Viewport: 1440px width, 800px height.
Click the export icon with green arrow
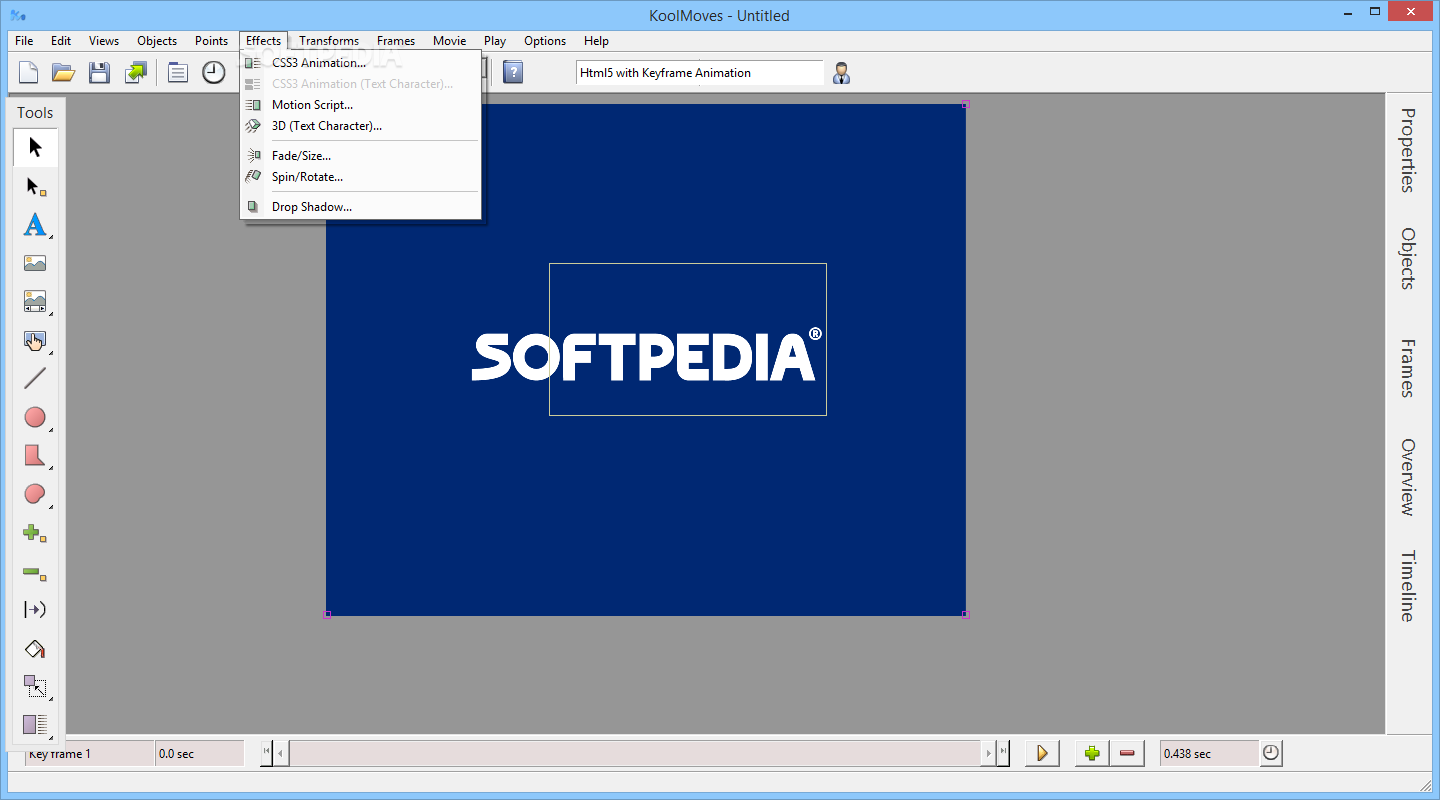click(135, 72)
